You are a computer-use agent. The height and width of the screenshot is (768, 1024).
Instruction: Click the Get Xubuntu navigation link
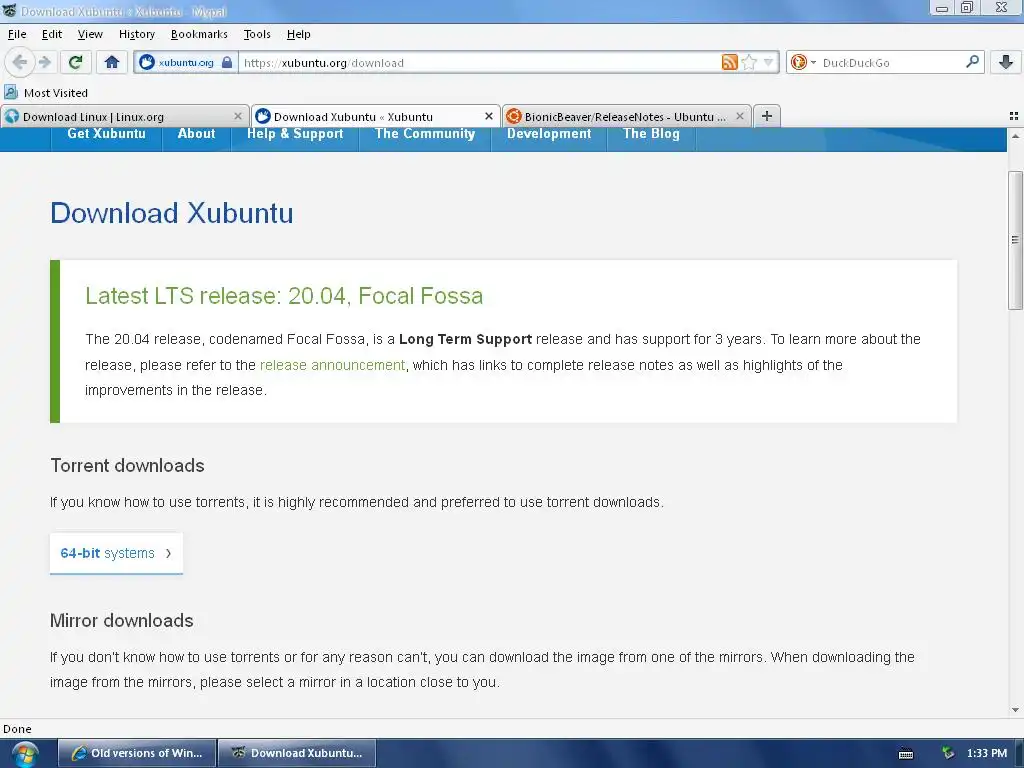coord(106,134)
